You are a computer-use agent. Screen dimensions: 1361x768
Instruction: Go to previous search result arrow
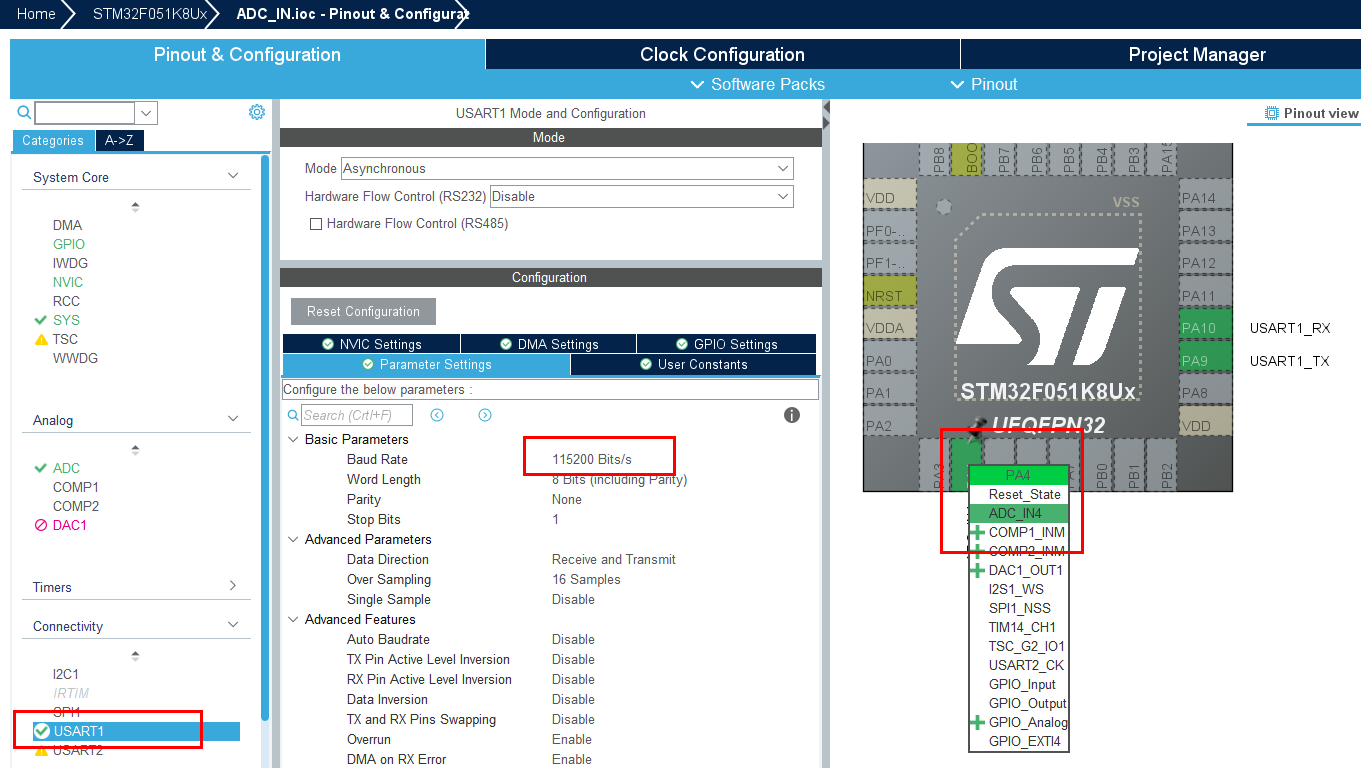(437, 415)
